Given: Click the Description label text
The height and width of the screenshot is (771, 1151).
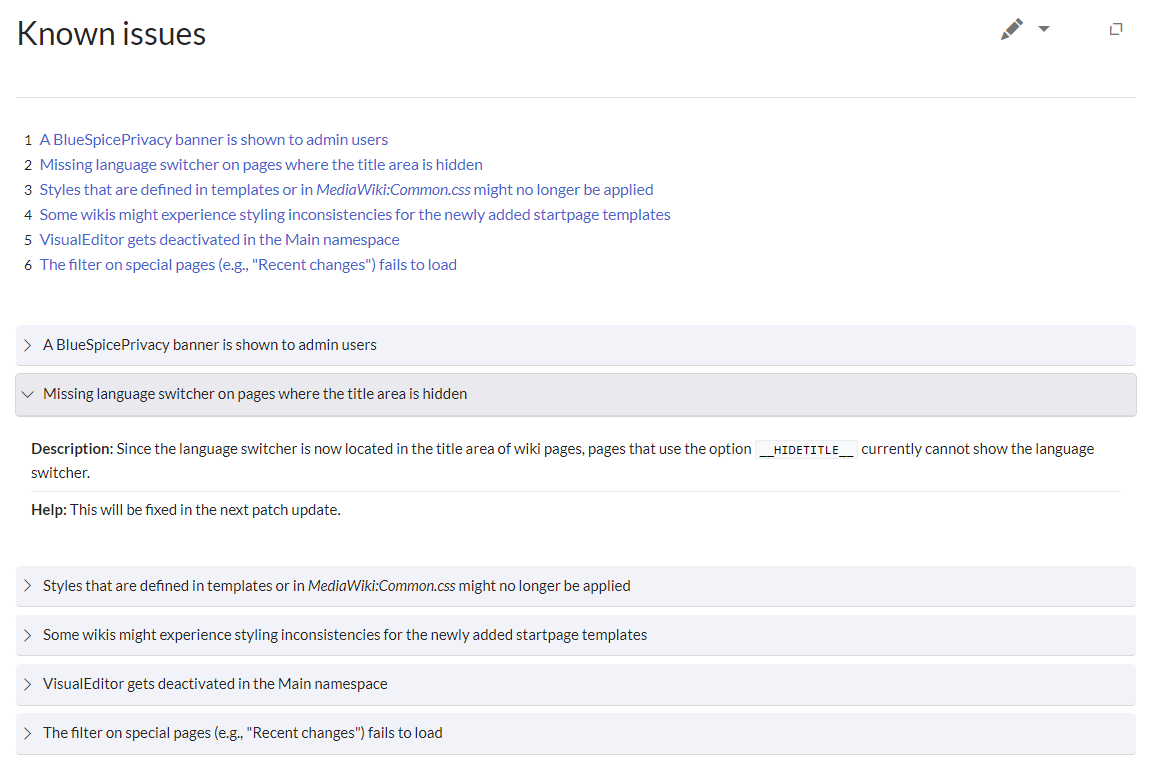Looking at the screenshot, I should click(x=72, y=449).
